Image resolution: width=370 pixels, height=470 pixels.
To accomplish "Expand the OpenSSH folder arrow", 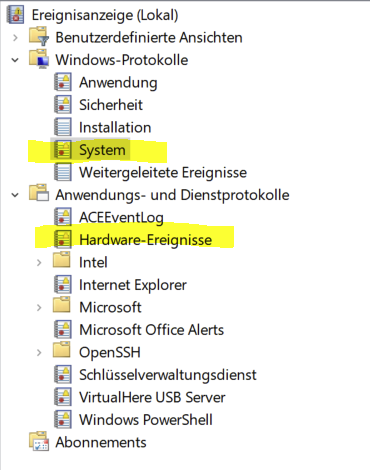I will click(x=39, y=353).
